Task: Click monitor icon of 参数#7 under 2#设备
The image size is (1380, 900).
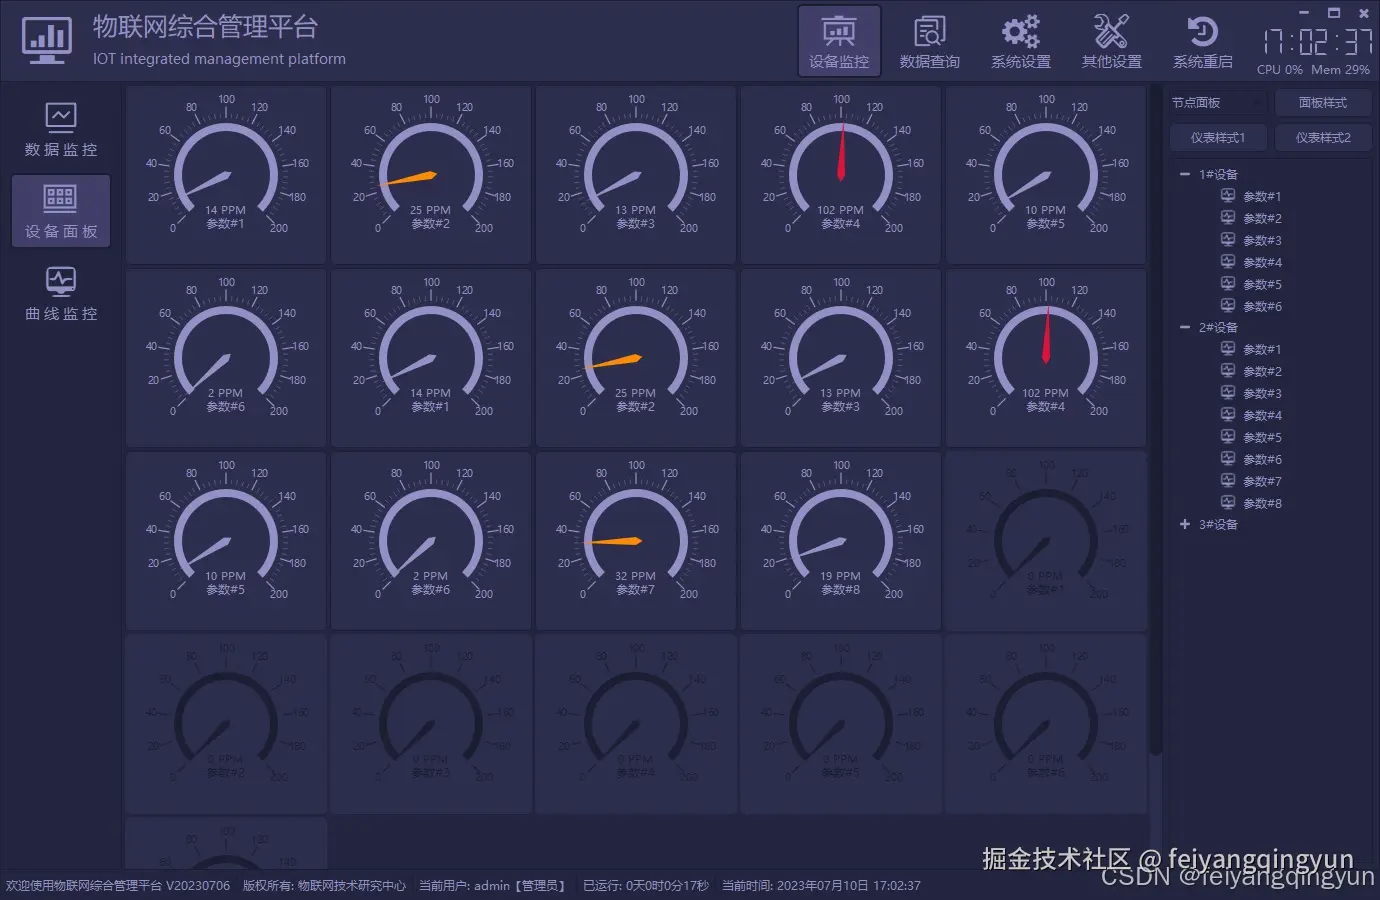Action: (1228, 481)
